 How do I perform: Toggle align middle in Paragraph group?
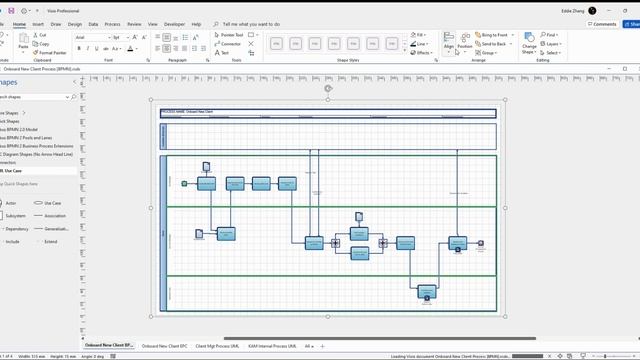click(x=167, y=38)
